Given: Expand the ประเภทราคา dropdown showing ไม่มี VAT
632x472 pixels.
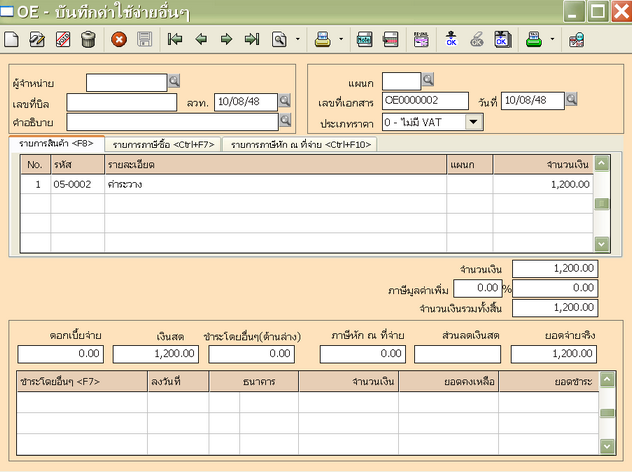Looking at the screenshot, I should 474,121.
